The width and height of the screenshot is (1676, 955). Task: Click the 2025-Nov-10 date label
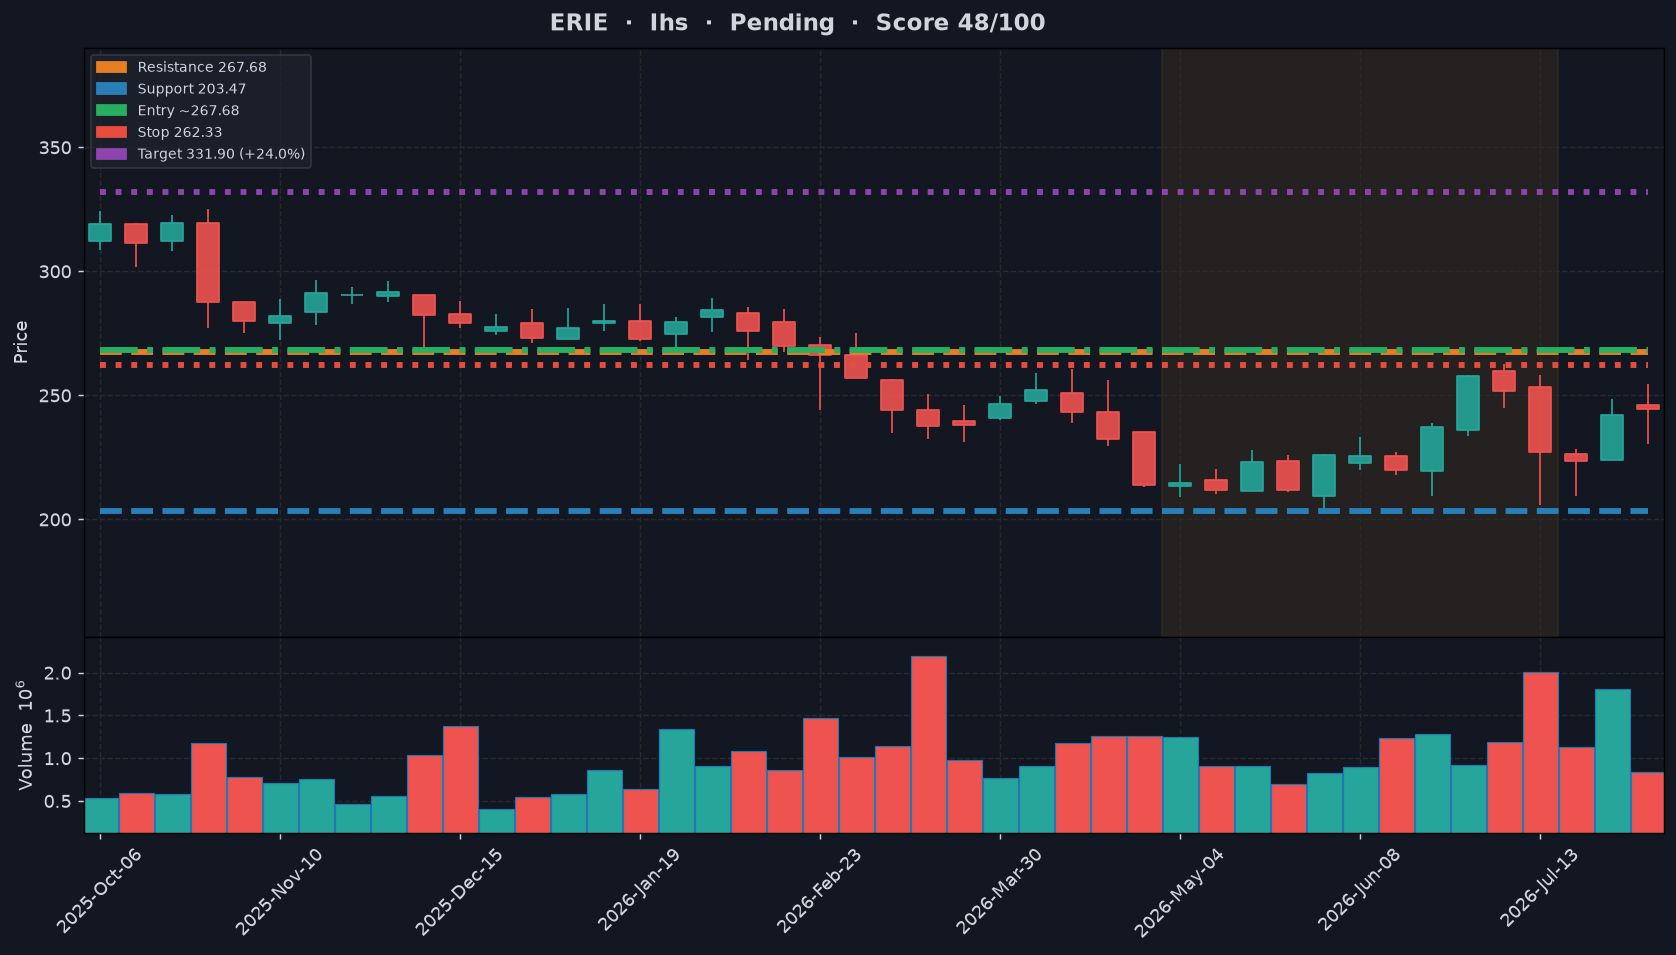coord(279,891)
